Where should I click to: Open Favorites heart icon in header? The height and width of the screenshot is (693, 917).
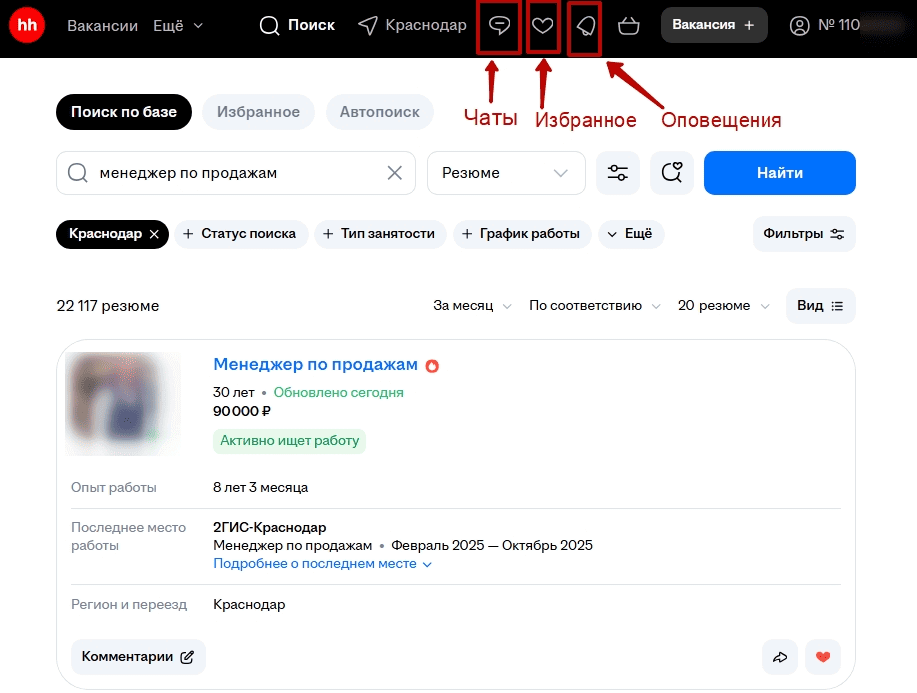point(542,26)
